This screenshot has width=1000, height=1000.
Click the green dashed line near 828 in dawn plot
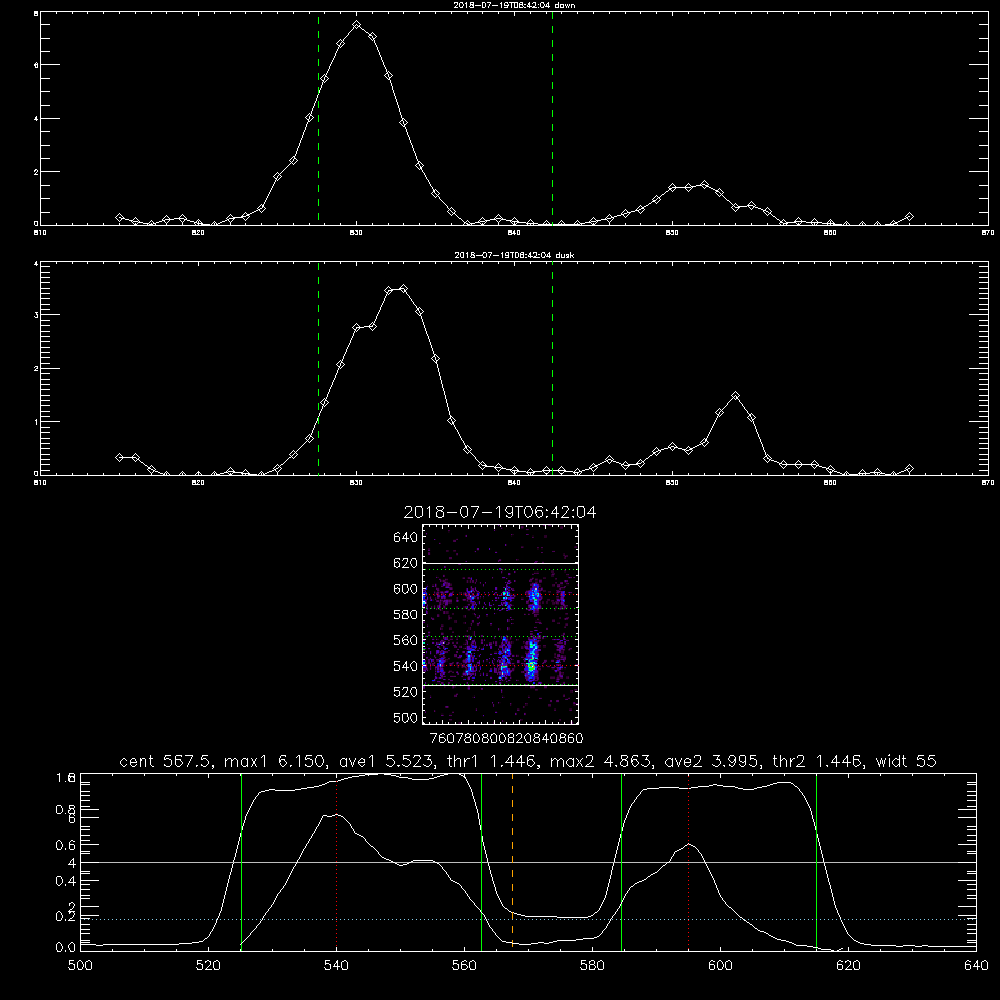coord(318,119)
